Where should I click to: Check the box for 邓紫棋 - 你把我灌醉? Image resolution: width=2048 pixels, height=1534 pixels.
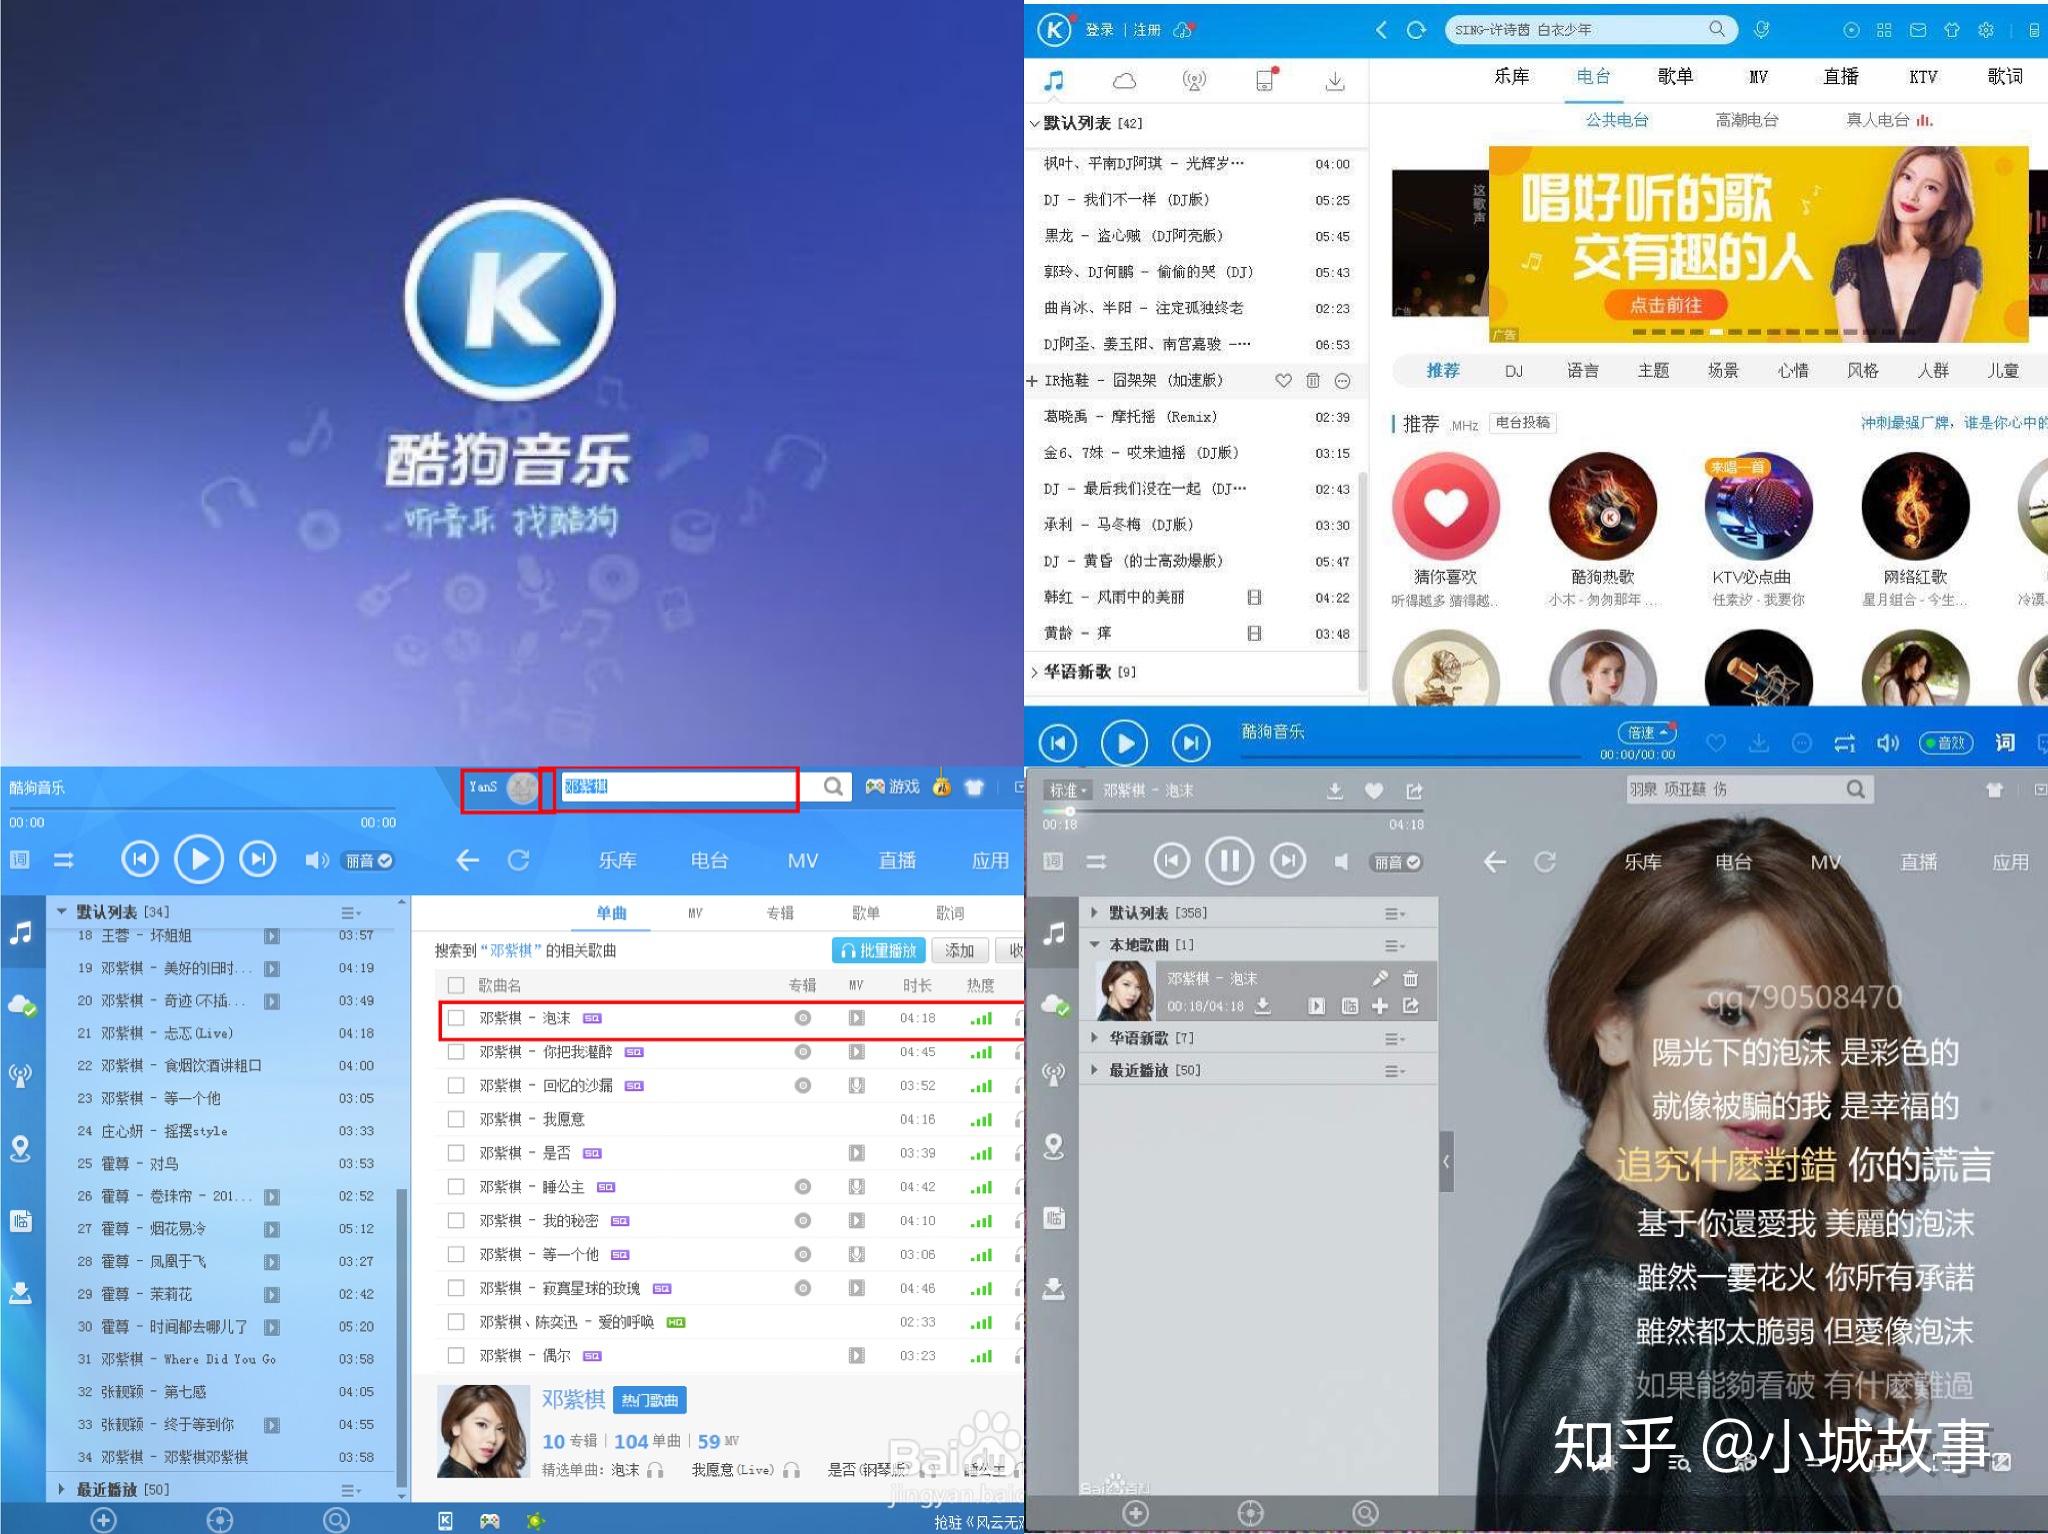coord(456,1052)
